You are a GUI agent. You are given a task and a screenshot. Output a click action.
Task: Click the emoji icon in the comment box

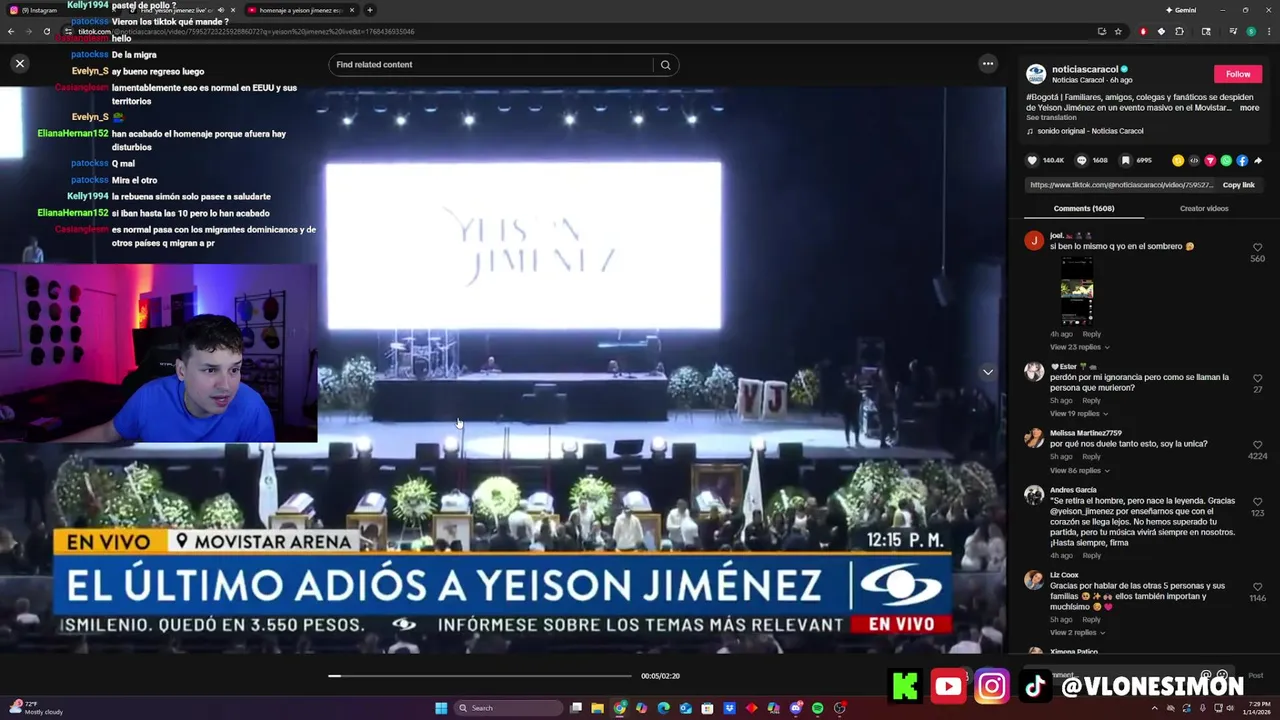click(1221, 675)
